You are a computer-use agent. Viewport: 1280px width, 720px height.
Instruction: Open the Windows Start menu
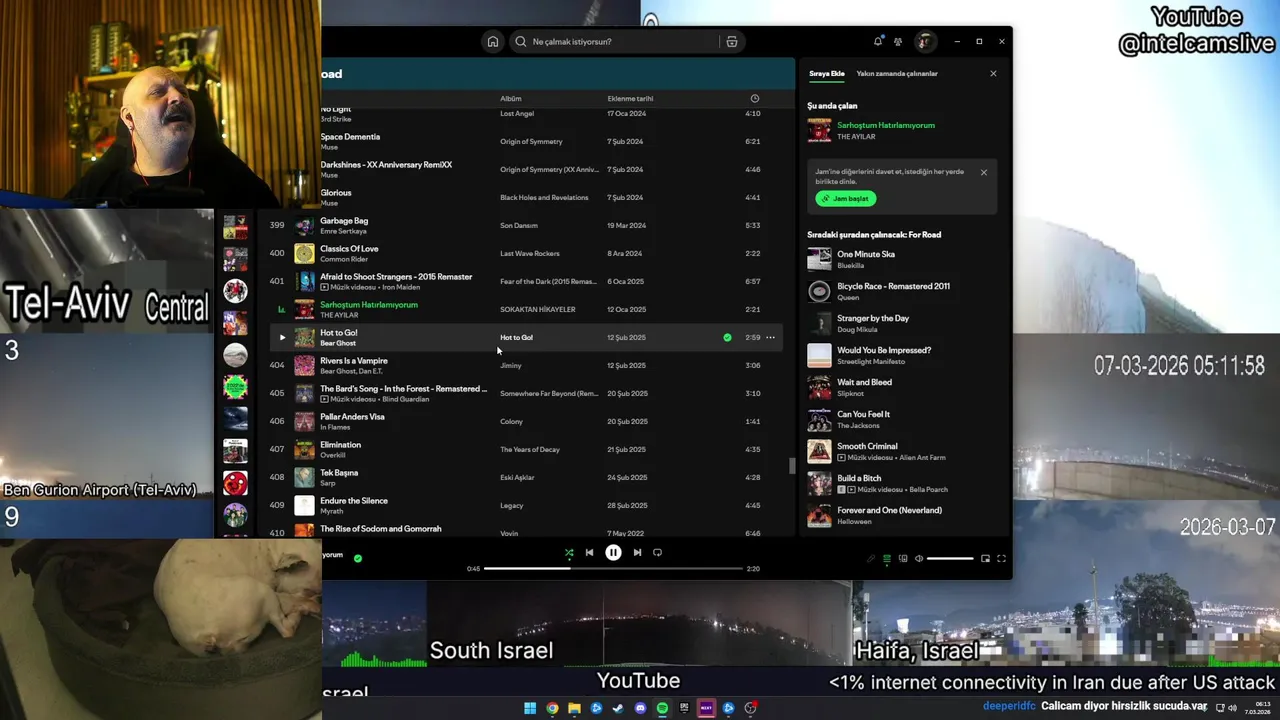point(530,708)
